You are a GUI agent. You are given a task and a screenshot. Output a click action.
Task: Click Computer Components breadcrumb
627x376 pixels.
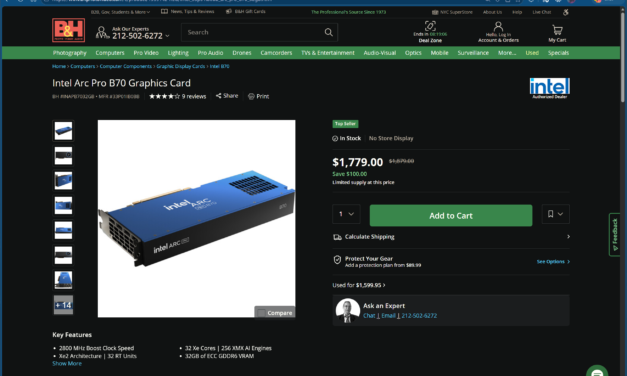(x=126, y=66)
